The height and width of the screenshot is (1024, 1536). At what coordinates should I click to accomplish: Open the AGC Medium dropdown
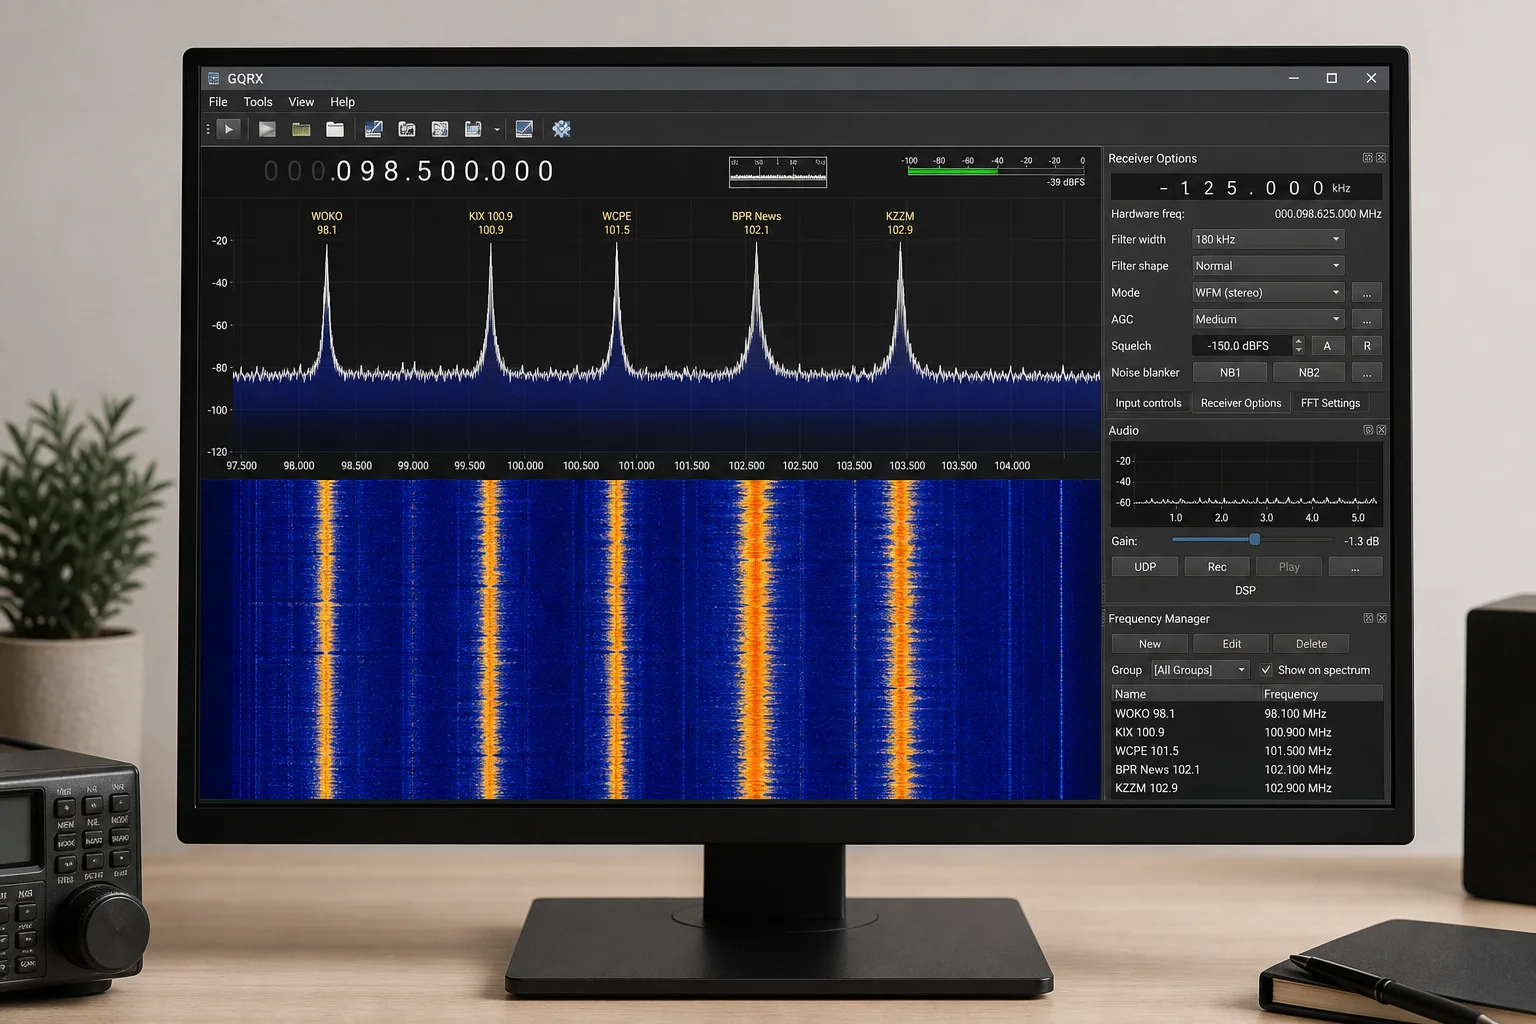coord(1267,319)
